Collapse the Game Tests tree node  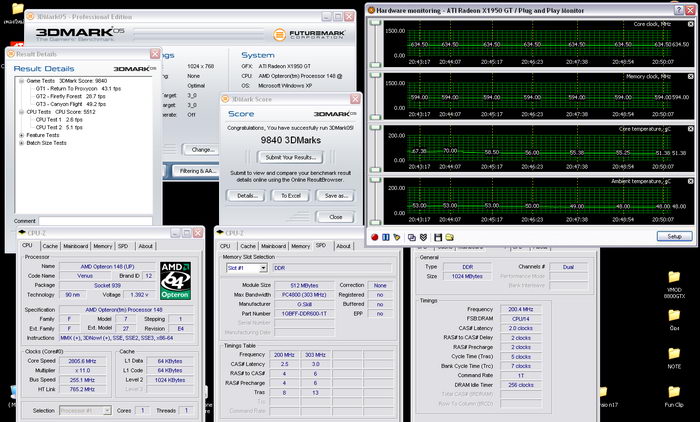point(21,81)
